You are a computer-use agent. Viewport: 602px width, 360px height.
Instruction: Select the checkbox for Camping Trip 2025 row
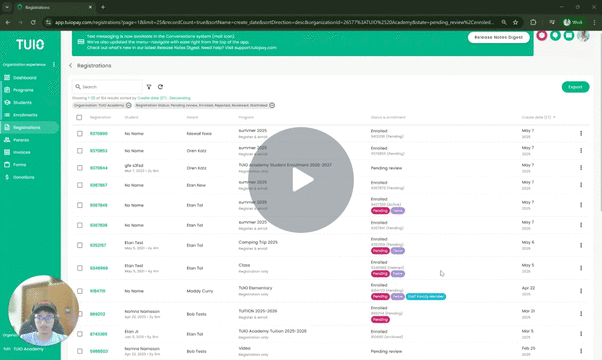[79, 245]
